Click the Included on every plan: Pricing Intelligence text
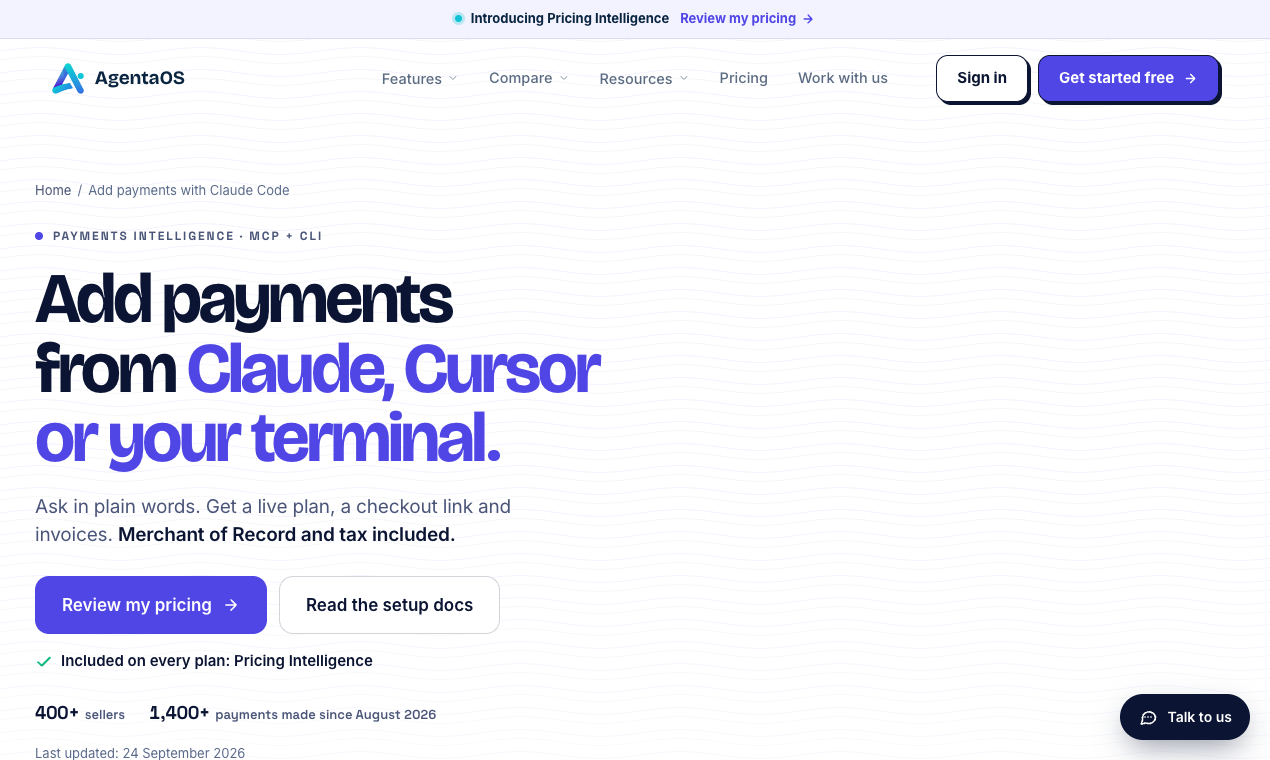The height and width of the screenshot is (760, 1270). [x=217, y=661]
